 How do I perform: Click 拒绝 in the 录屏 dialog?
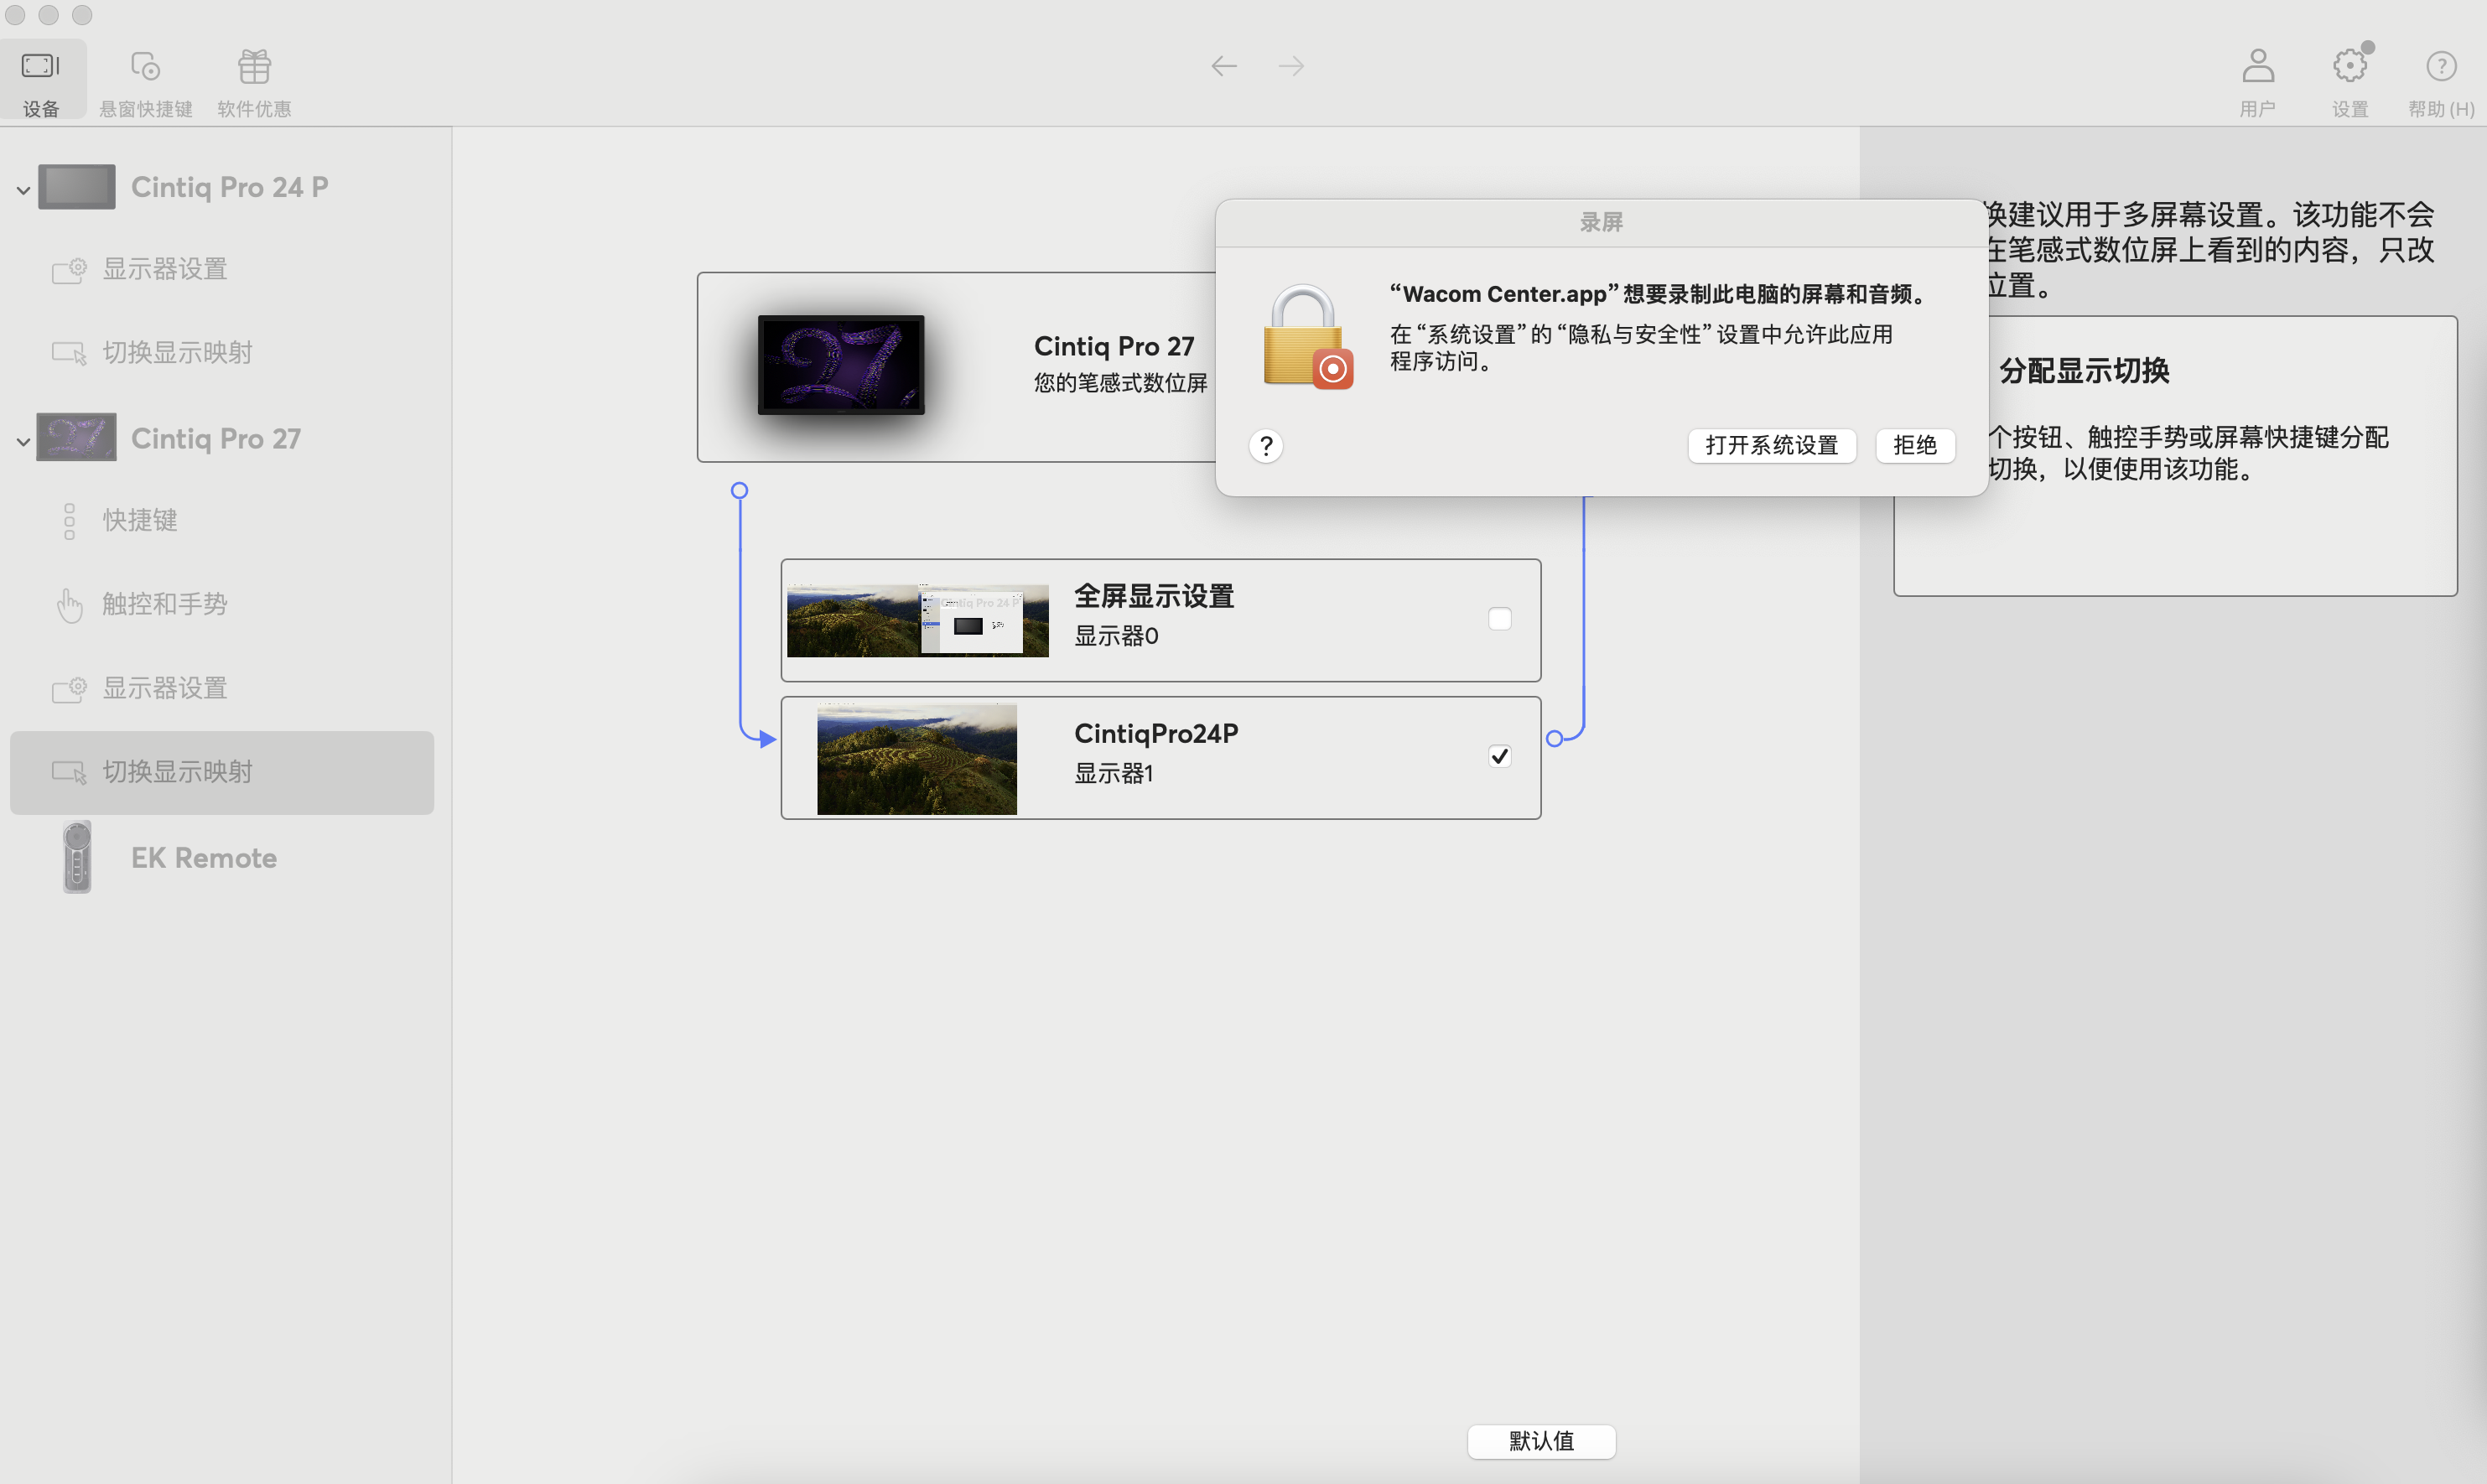pyautogui.click(x=1914, y=445)
